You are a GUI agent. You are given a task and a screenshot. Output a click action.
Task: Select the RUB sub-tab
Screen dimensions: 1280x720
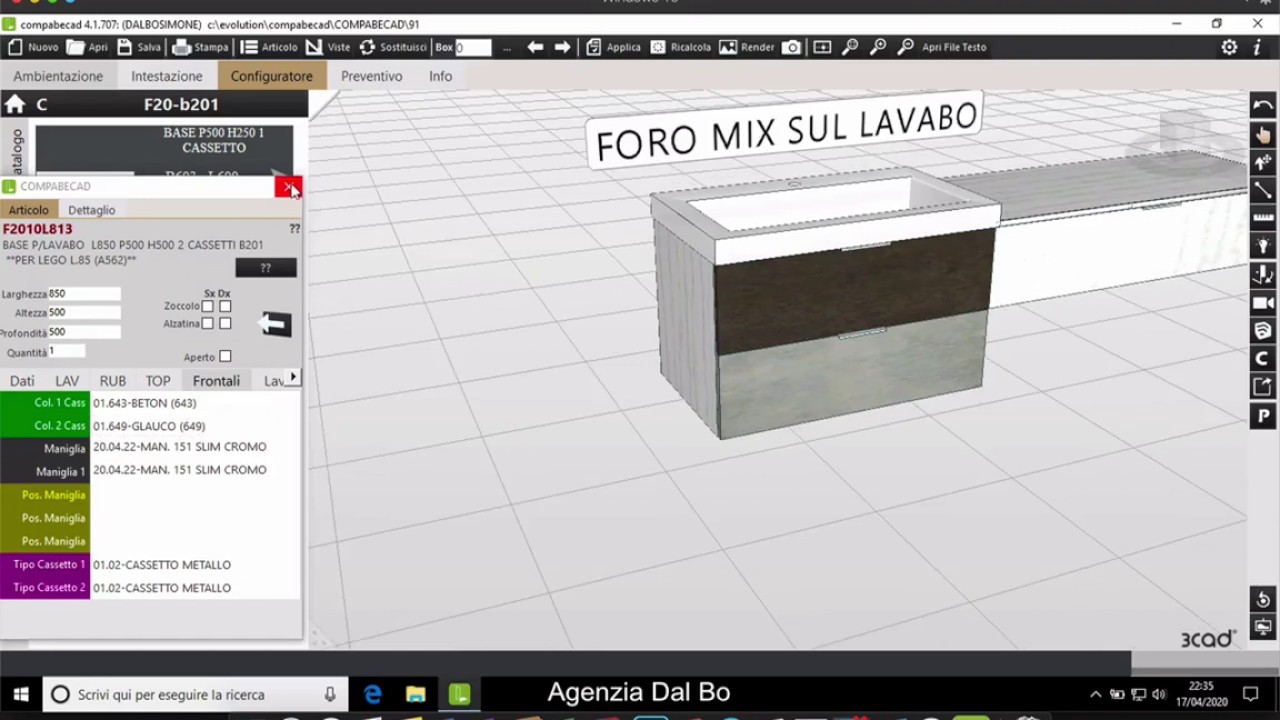(x=112, y=381)
